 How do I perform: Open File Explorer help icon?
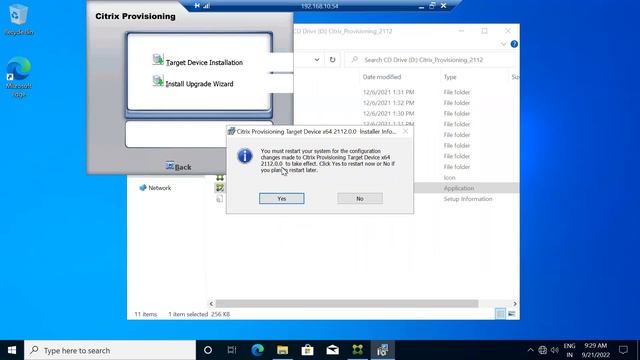[x=514, y=44]
